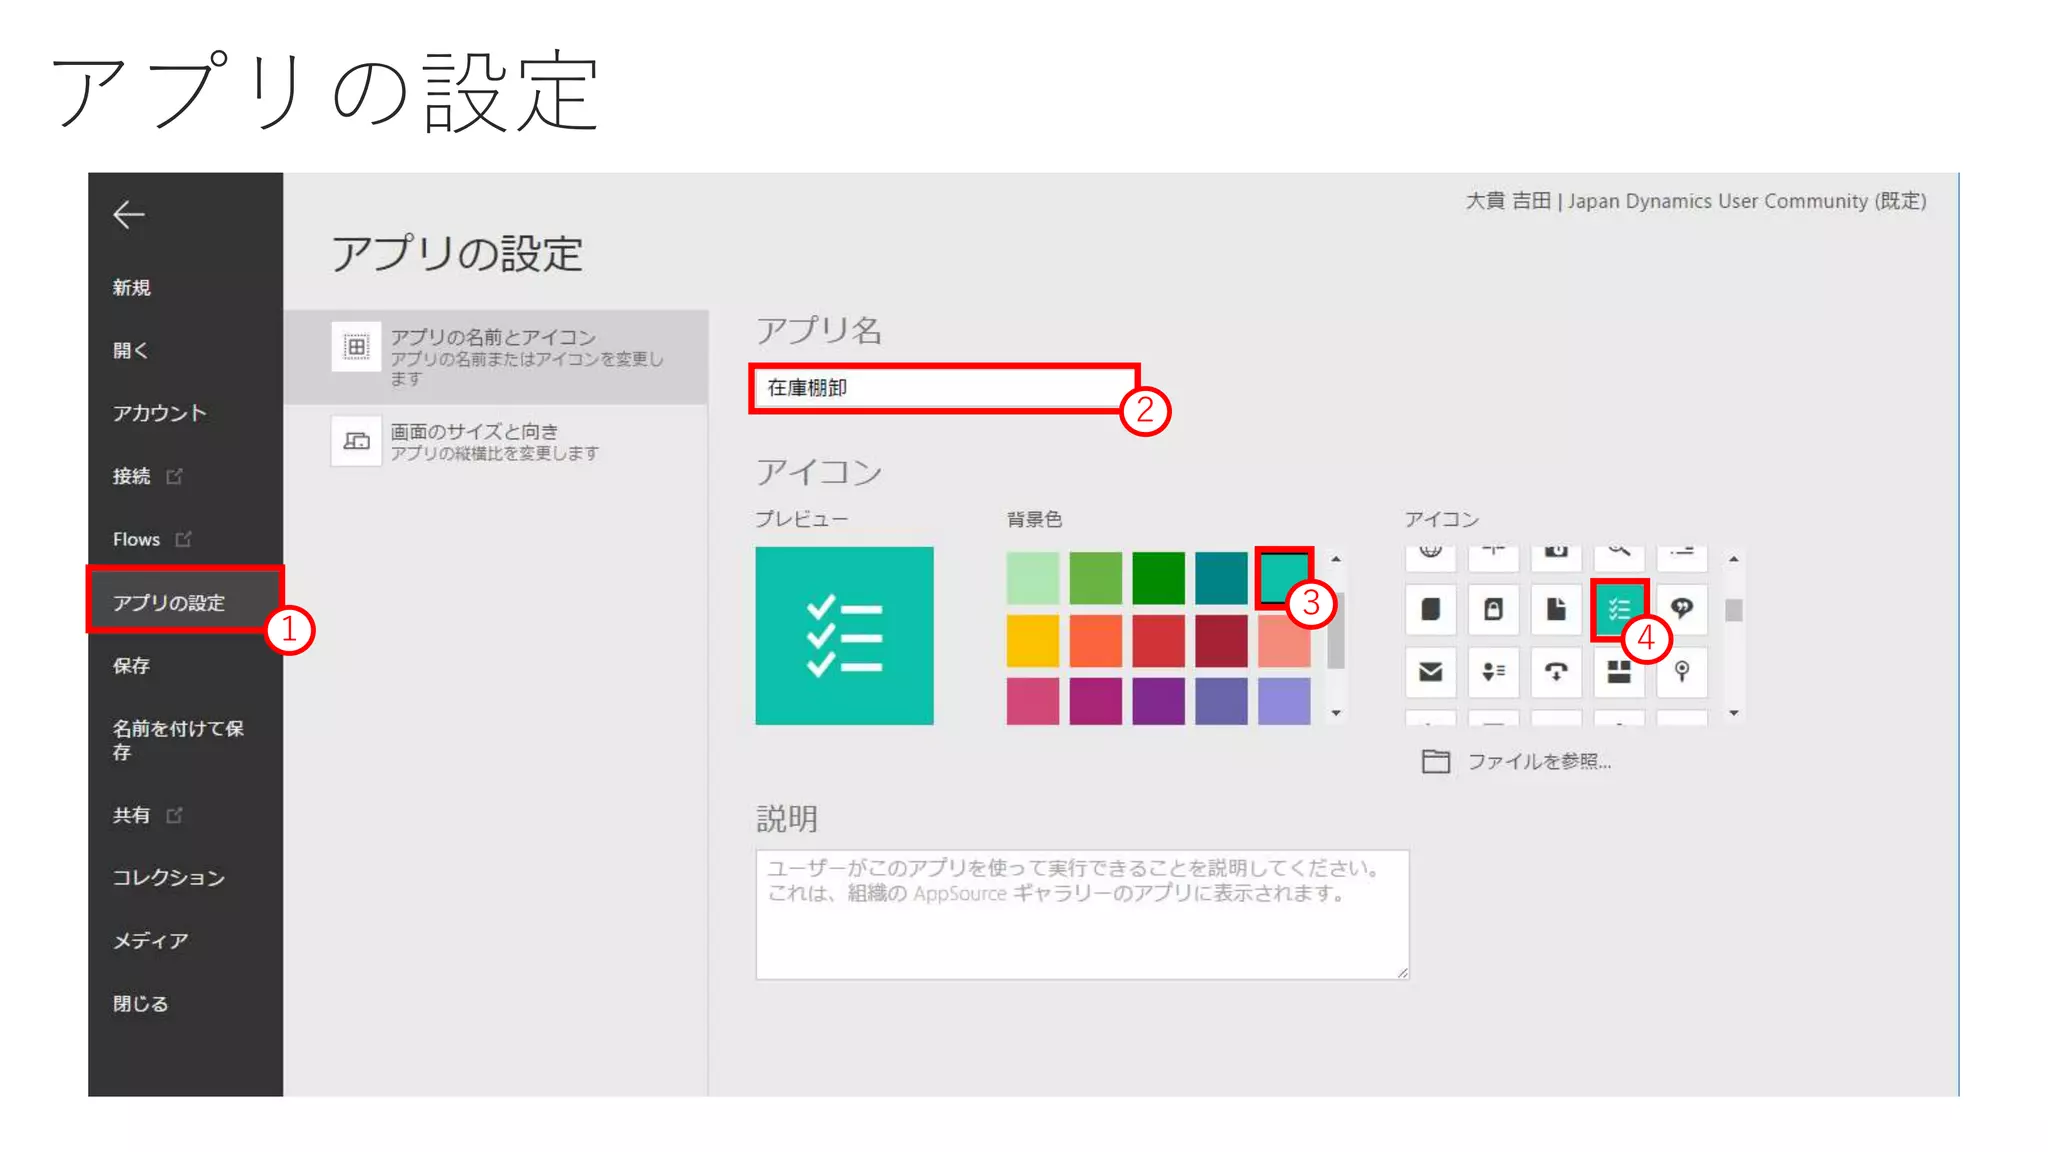Click the icon list's down arrow
This screenshot has height=1152, width=2048.
tap(1734, 713)
